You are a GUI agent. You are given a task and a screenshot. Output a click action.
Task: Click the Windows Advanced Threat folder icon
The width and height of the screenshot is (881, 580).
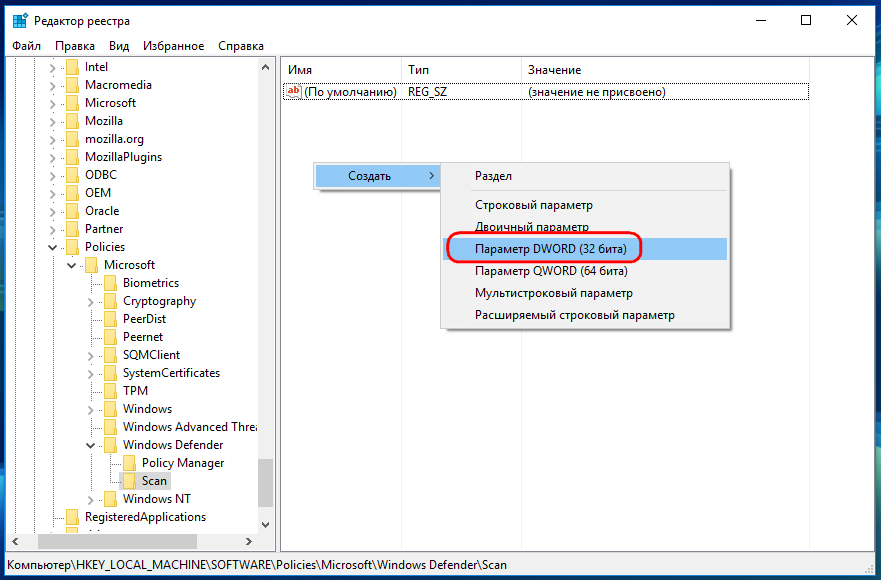pyautogui.click(x=111, y=427)
